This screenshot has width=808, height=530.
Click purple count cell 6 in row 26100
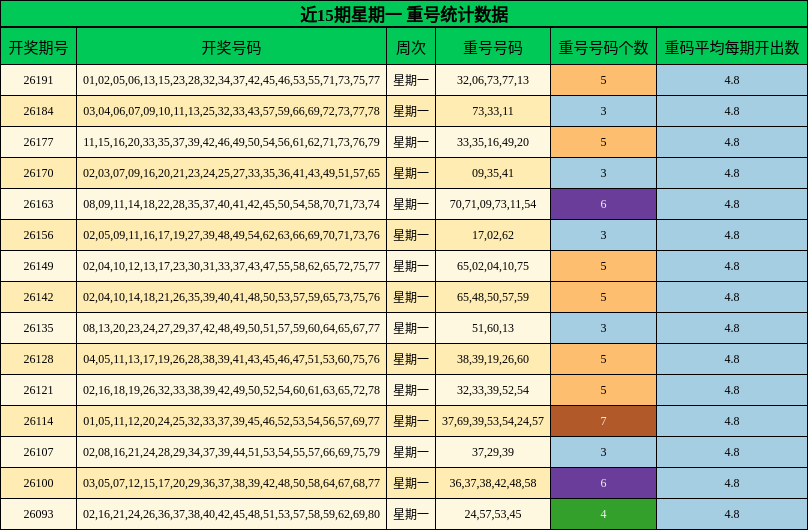[603, 483]
